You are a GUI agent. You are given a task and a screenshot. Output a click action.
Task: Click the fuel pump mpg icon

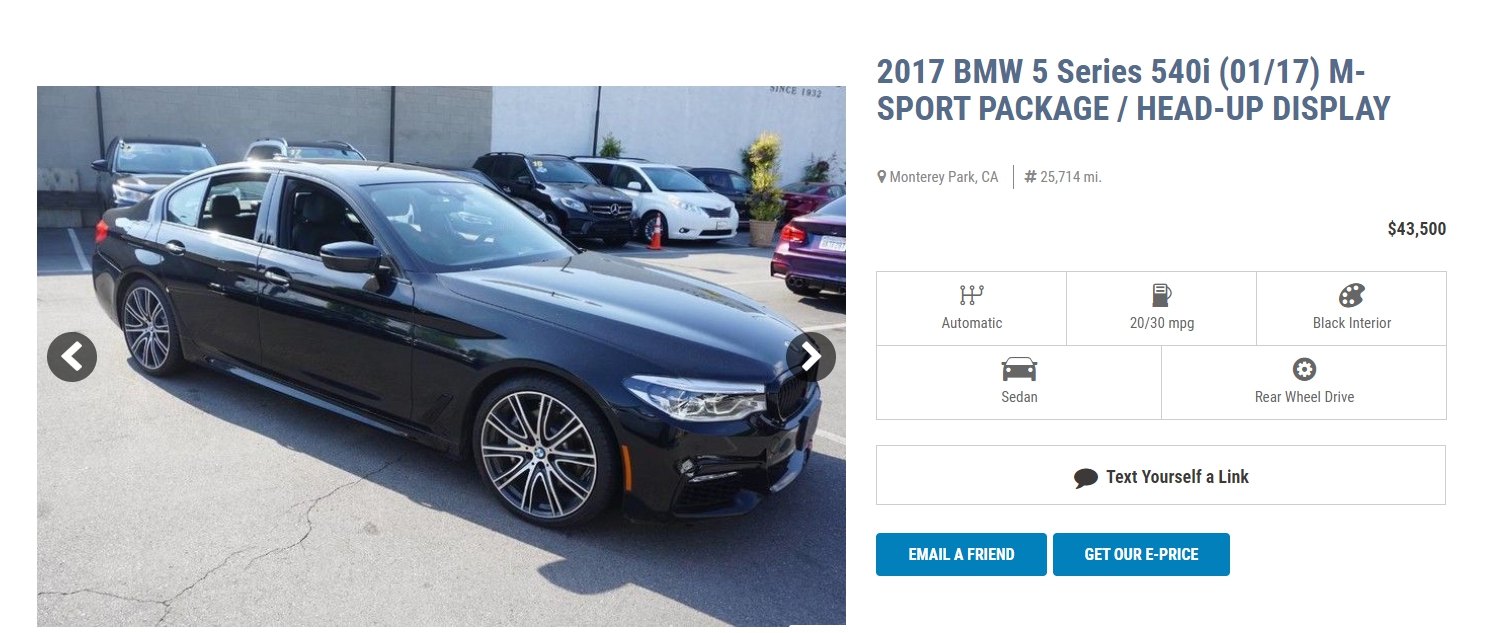tap(1161, 295)
